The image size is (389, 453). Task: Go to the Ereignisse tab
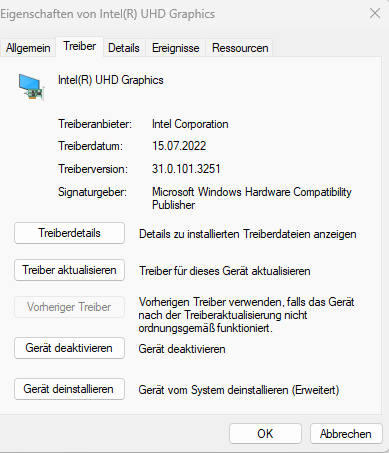(176, 48)
